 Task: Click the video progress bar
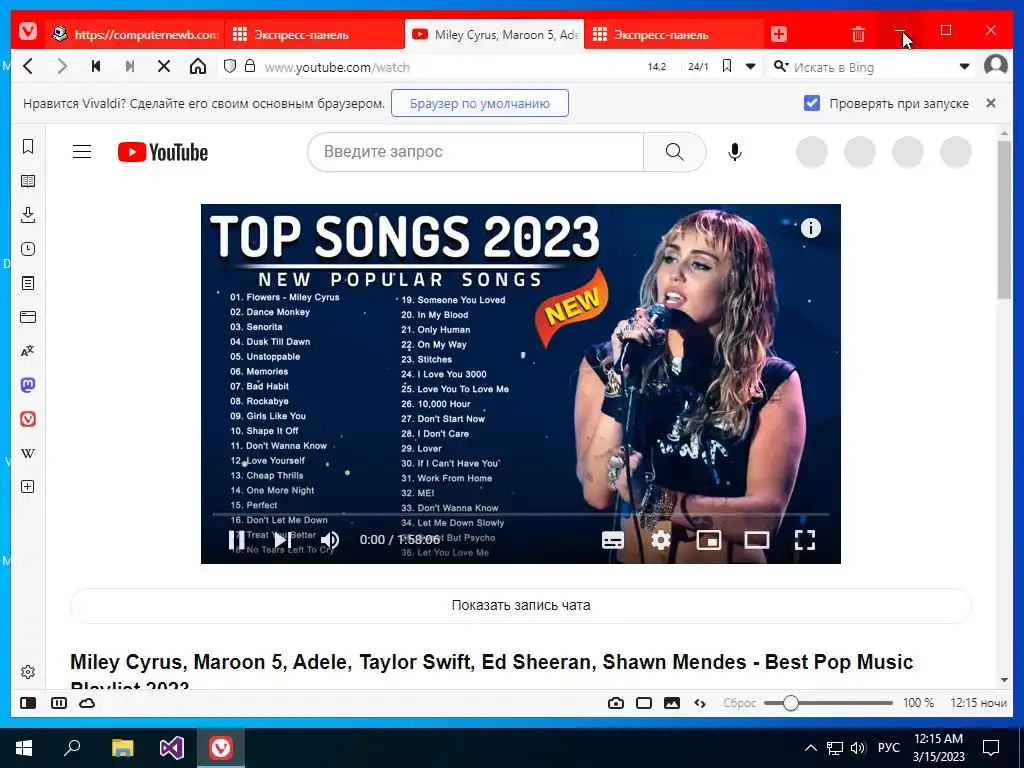520,515
